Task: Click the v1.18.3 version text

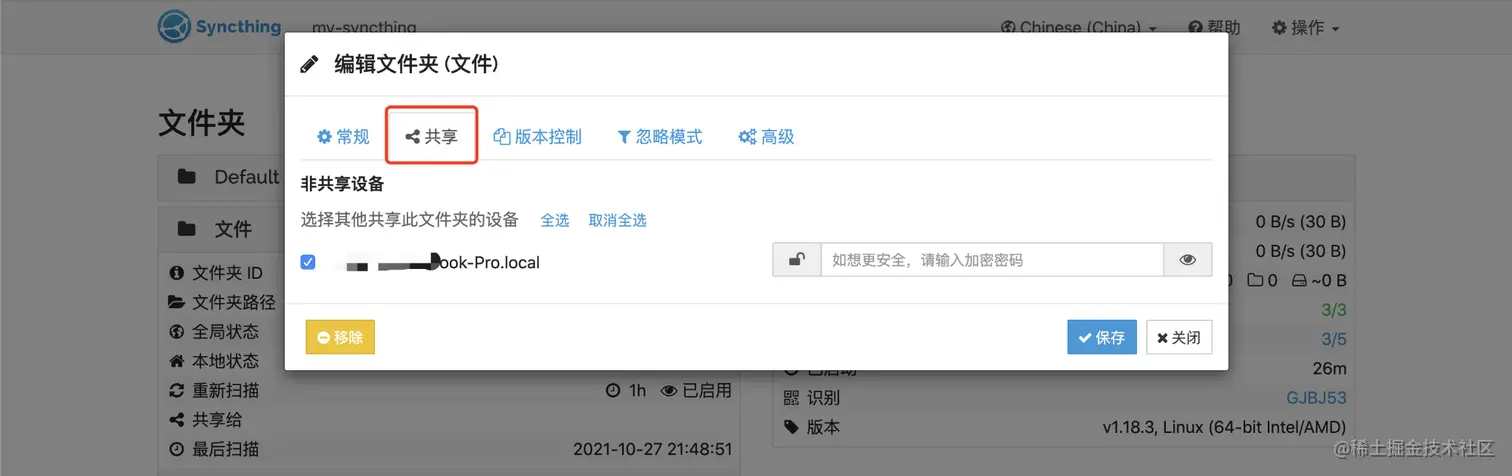Action: pyautogui.click(x=1224, y=427)
